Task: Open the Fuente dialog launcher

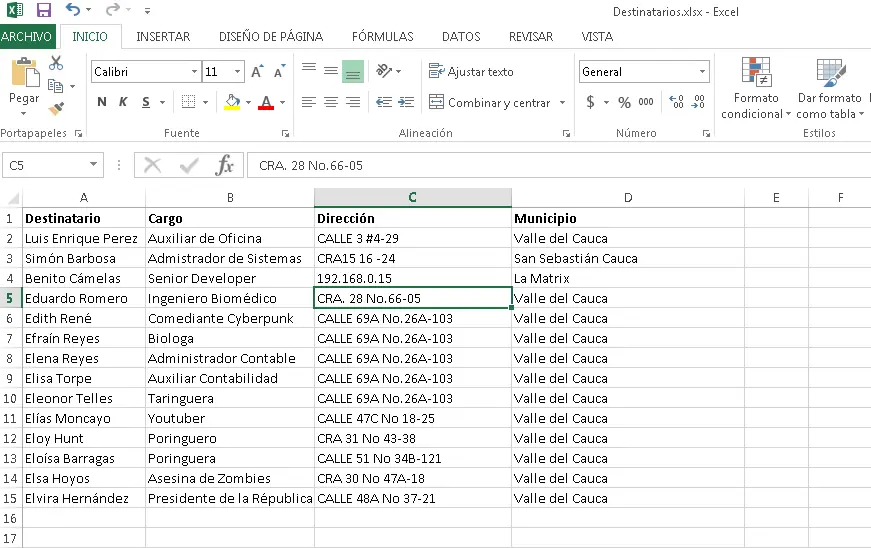Action: tap(286, 133)
